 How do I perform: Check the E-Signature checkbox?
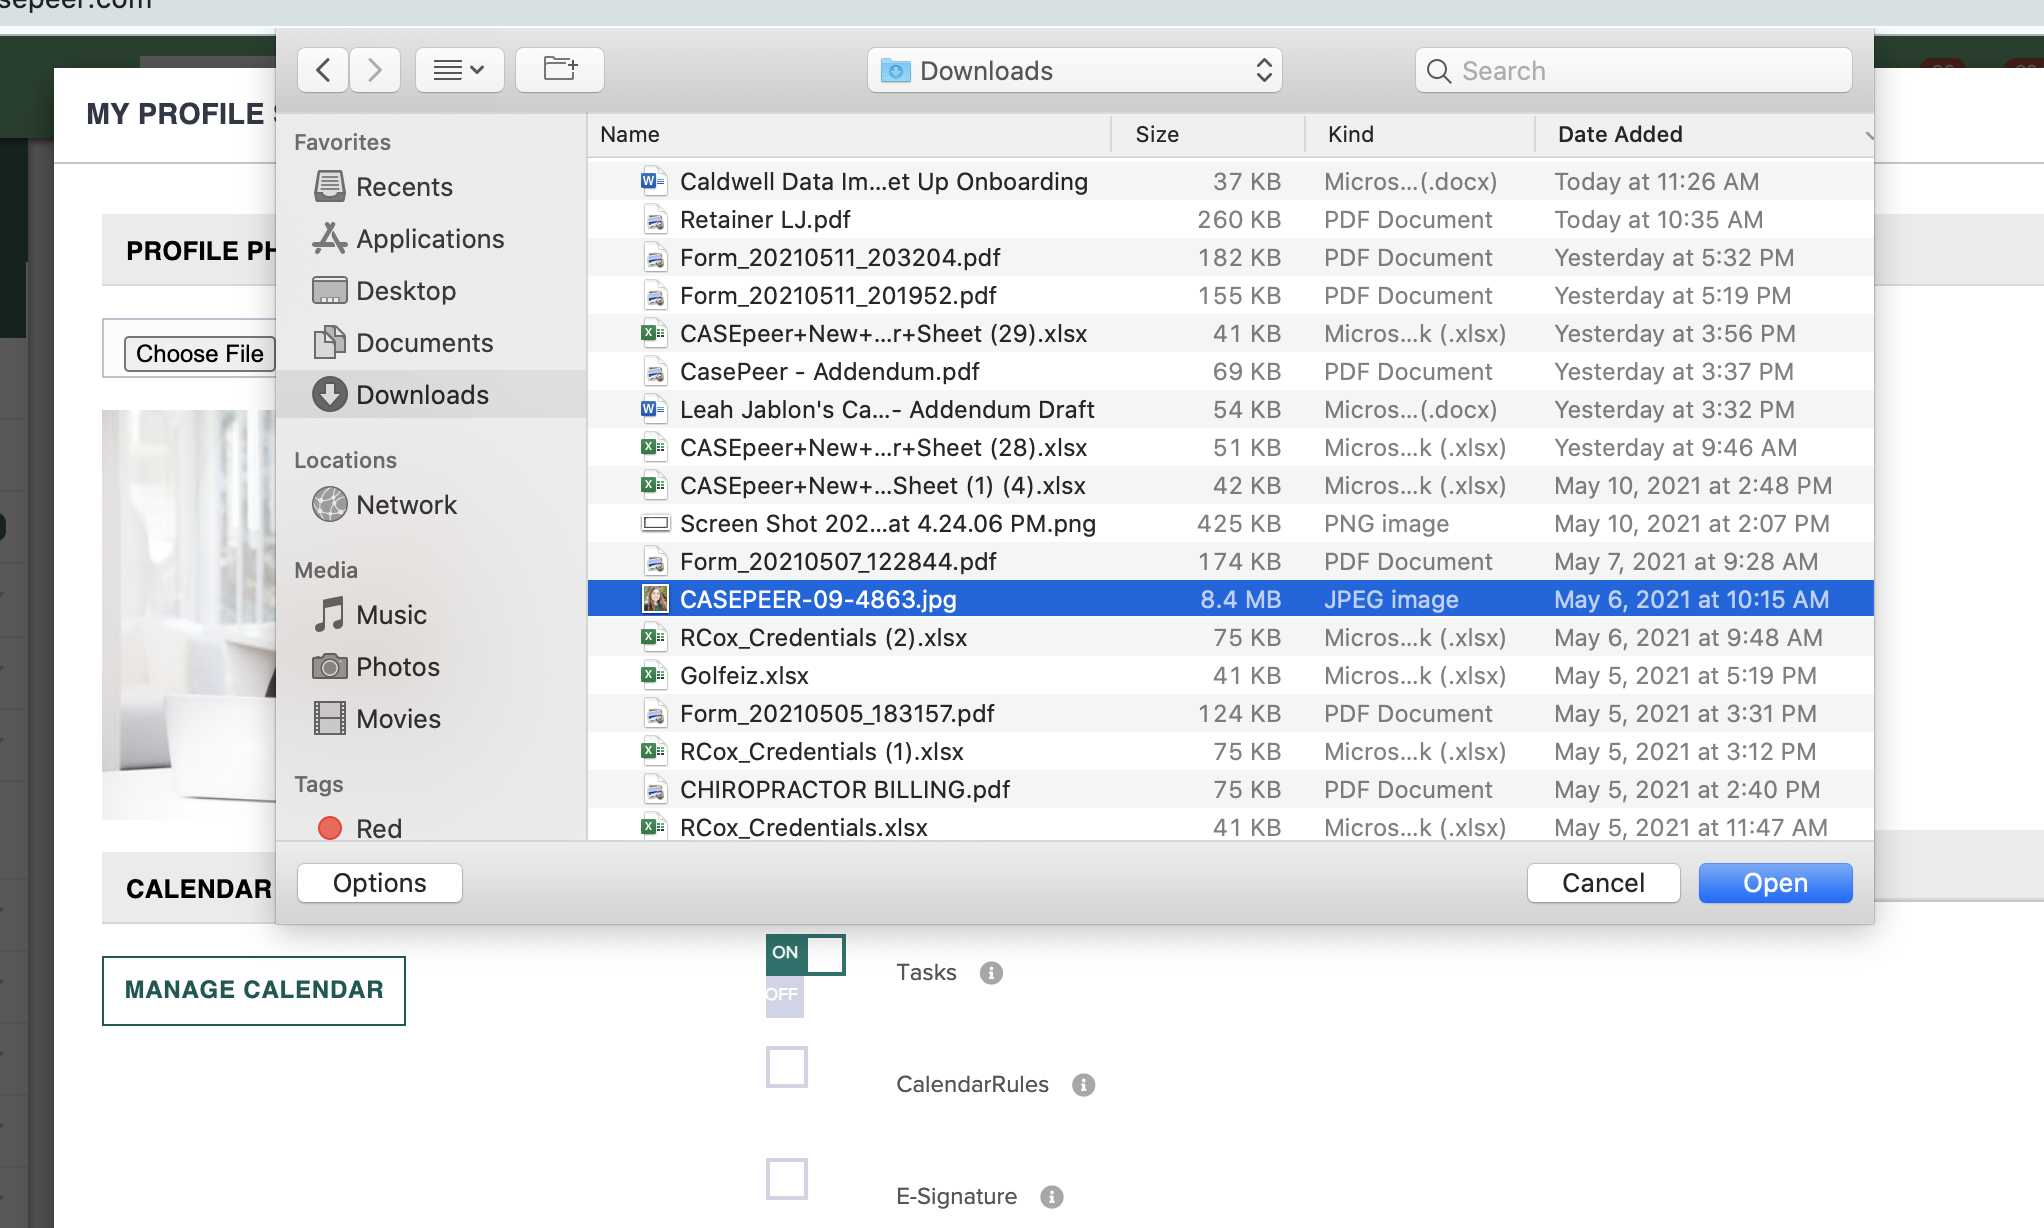click(787, 1179)
